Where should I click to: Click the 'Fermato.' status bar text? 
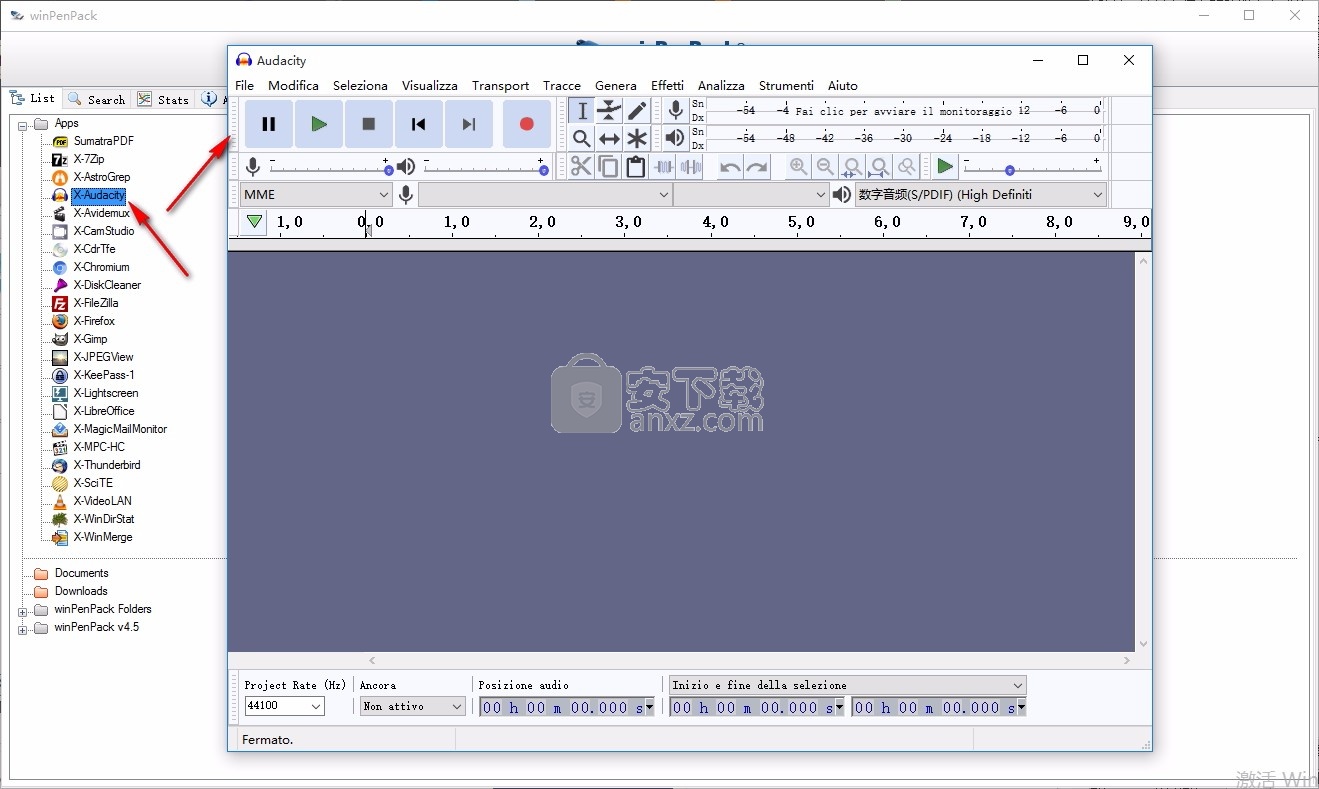click(x=268, y=740)
